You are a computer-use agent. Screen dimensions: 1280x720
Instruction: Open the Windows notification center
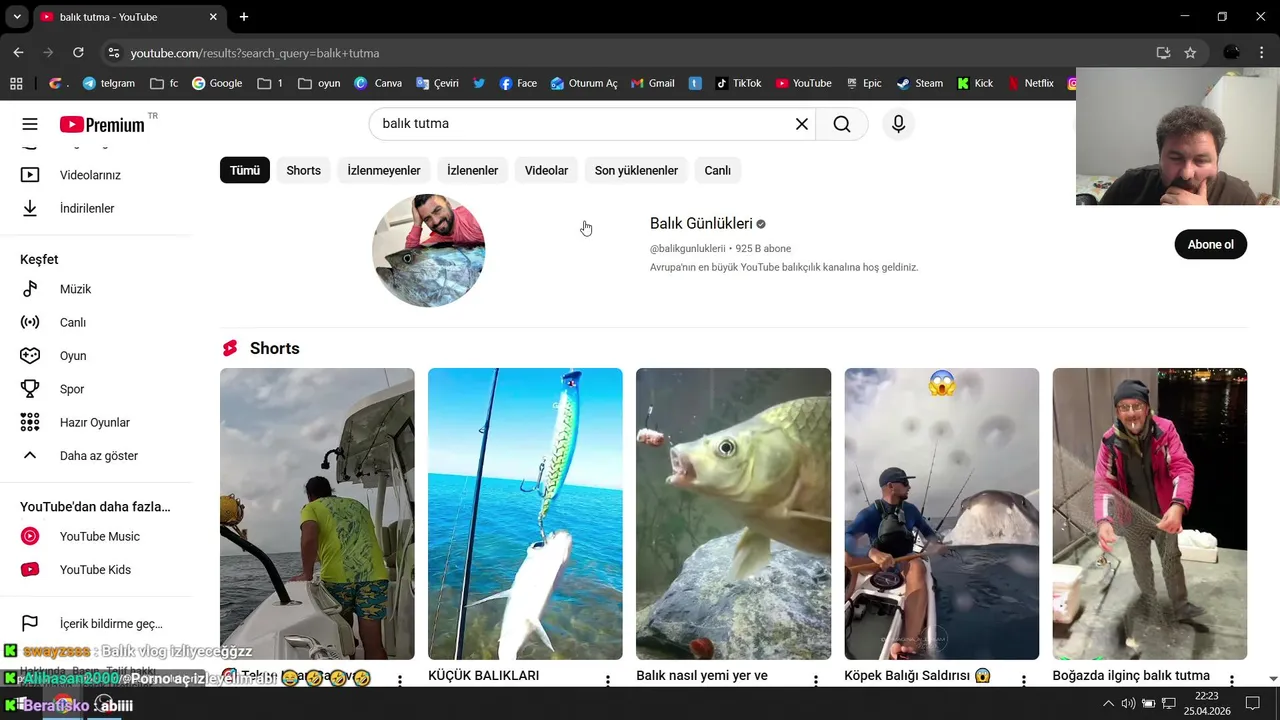(1253, 703)
